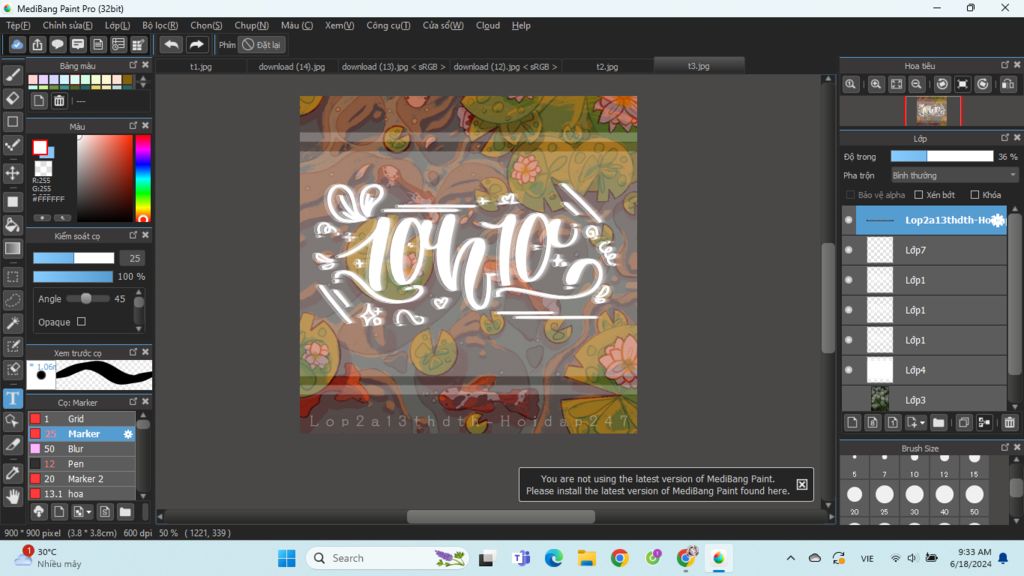This screenshot has width=1024, height=576.
Task: Select the Pen brush in list
Action: 82,464
